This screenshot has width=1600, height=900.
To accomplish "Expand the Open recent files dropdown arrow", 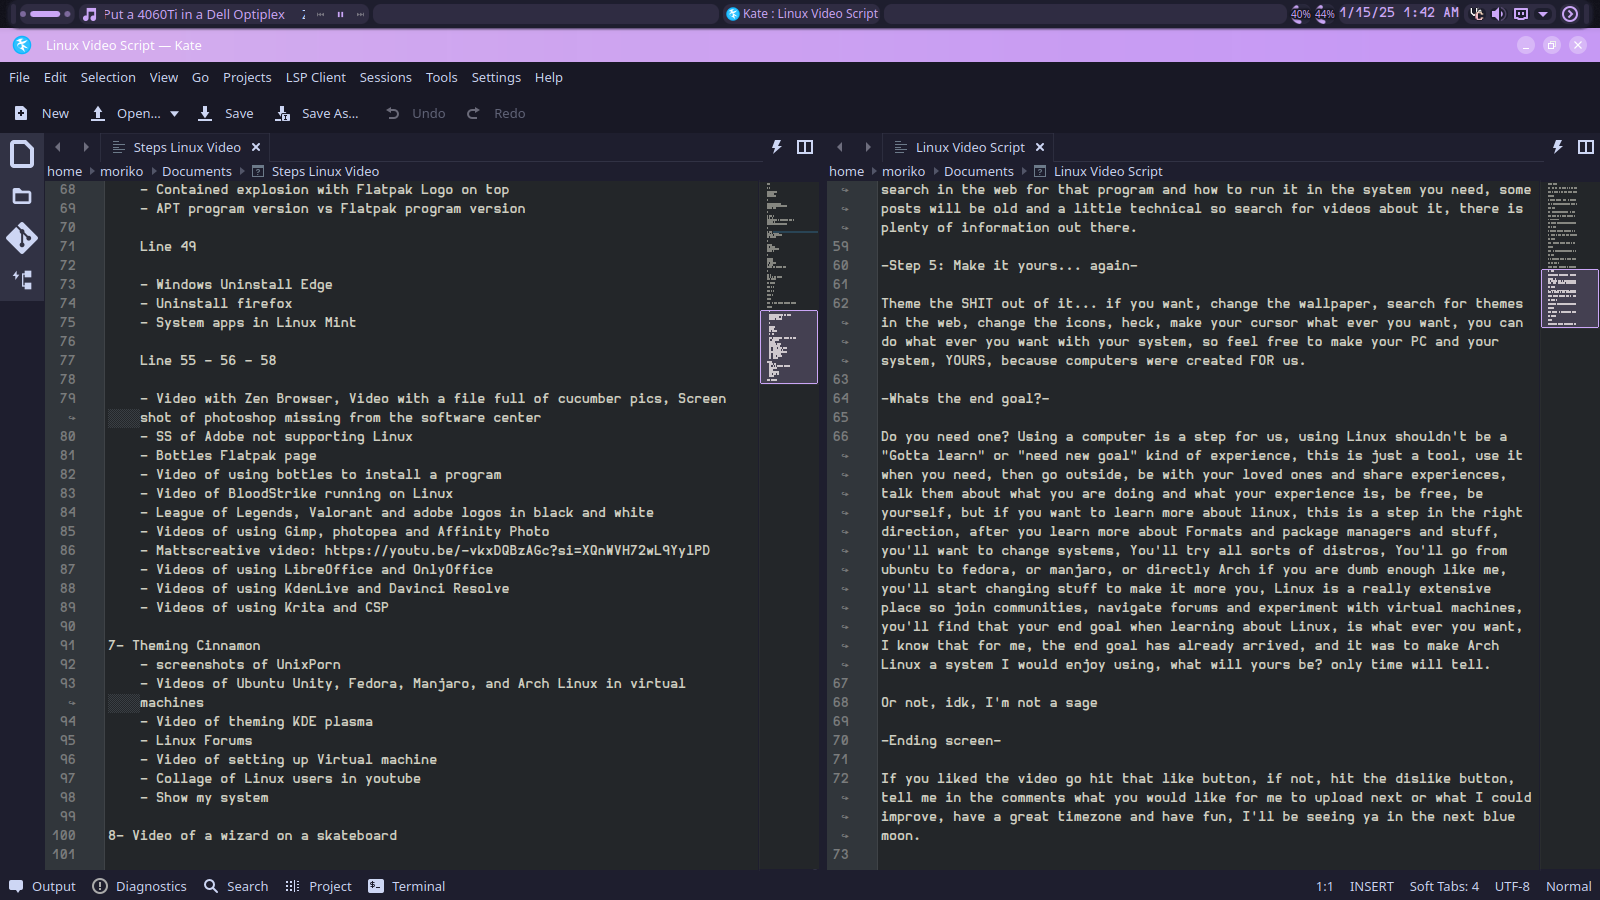I will [x=174, y=113].
